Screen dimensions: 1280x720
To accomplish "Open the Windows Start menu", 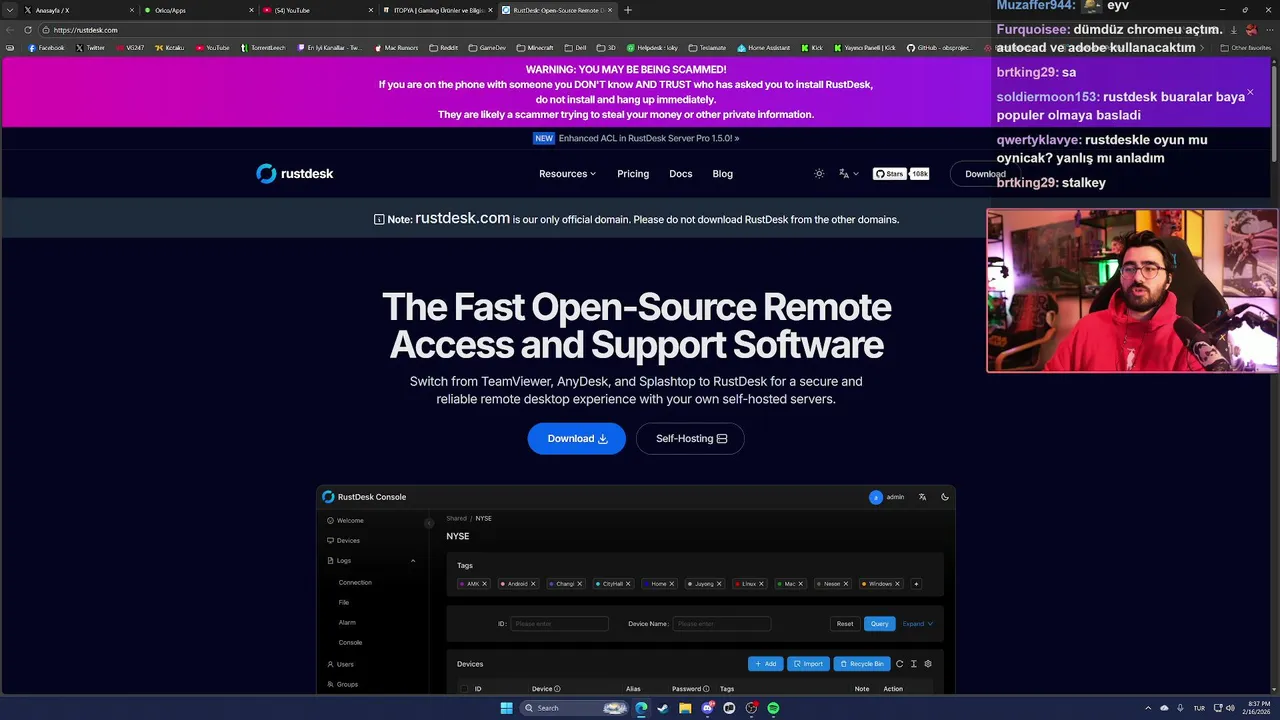I will pos(506,708).
